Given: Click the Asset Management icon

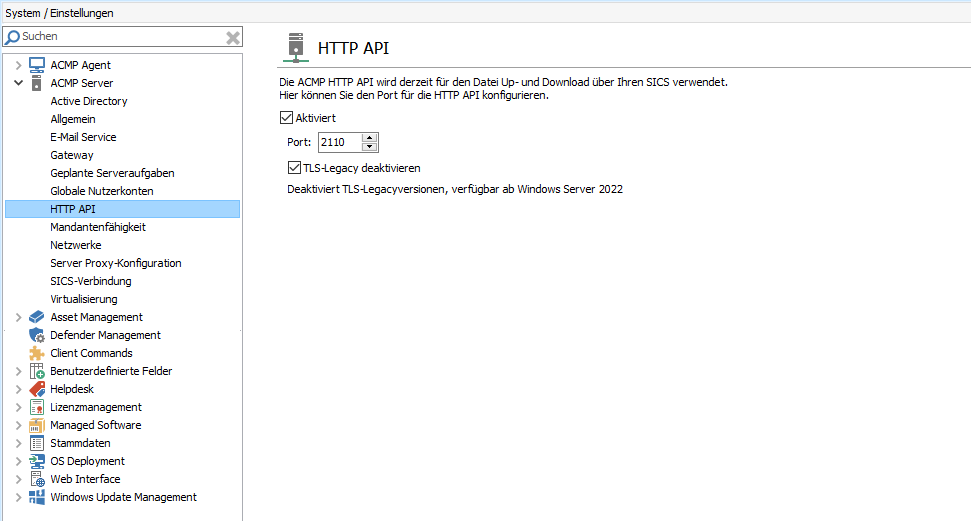Looking at the screenshot, I should click(x=37, y=317).
